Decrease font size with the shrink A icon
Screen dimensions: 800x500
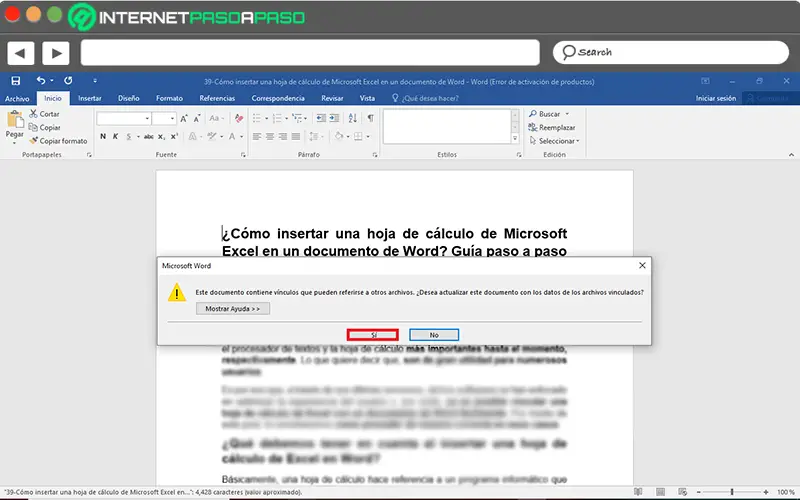coord(197,118)
